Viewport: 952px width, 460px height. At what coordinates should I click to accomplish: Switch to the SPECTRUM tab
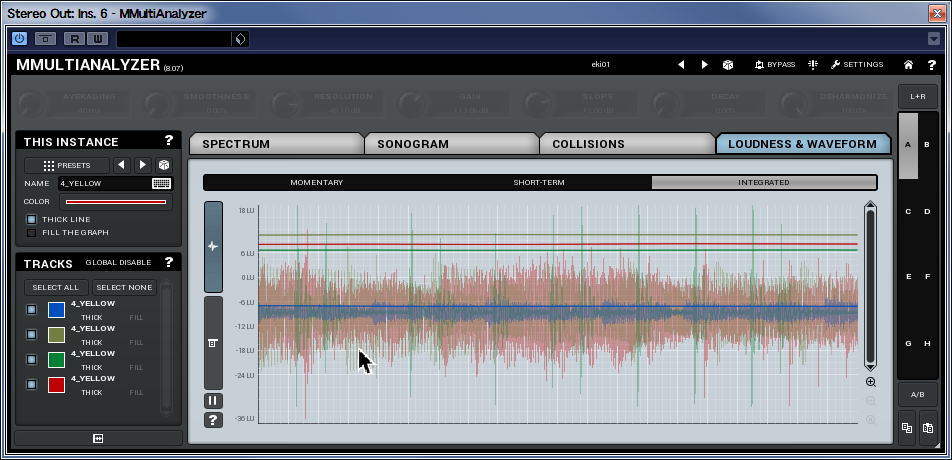pos(276,144)
